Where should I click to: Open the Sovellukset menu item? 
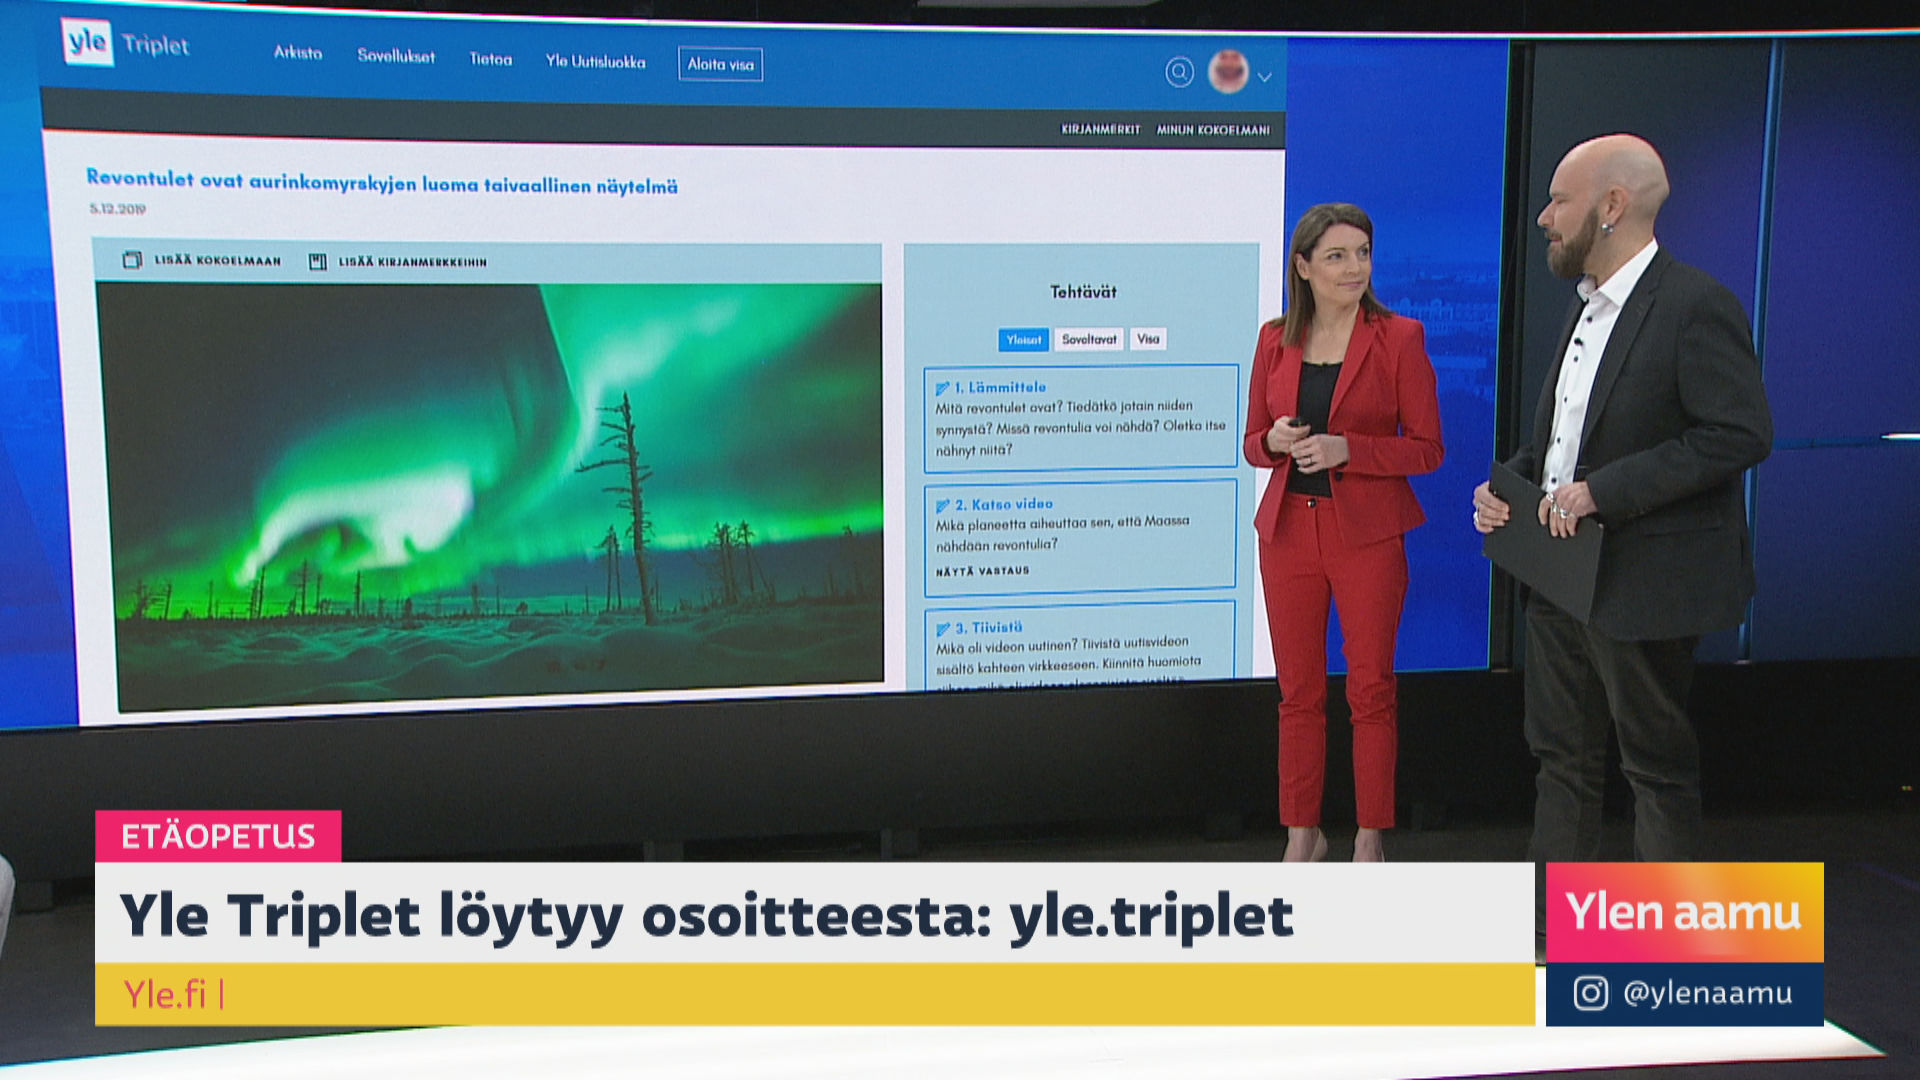(x=396, y=56)
